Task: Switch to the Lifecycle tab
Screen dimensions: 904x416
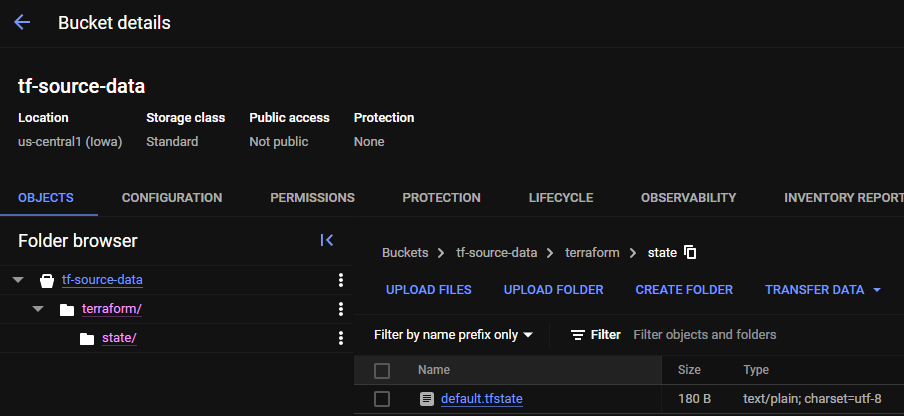Action: click(561, 198)
